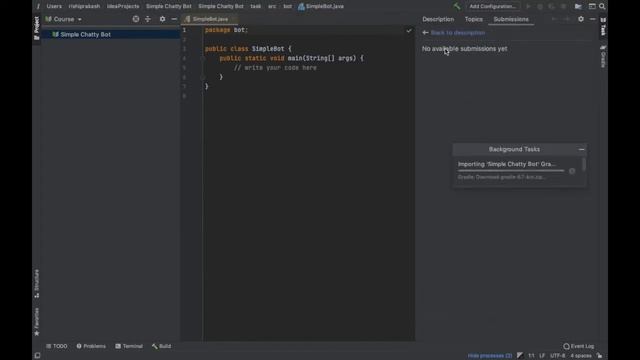The height and width of the screenshot is (360, 640).
Task: Click the Debug bug icon in toolbar
Action: 540,6
